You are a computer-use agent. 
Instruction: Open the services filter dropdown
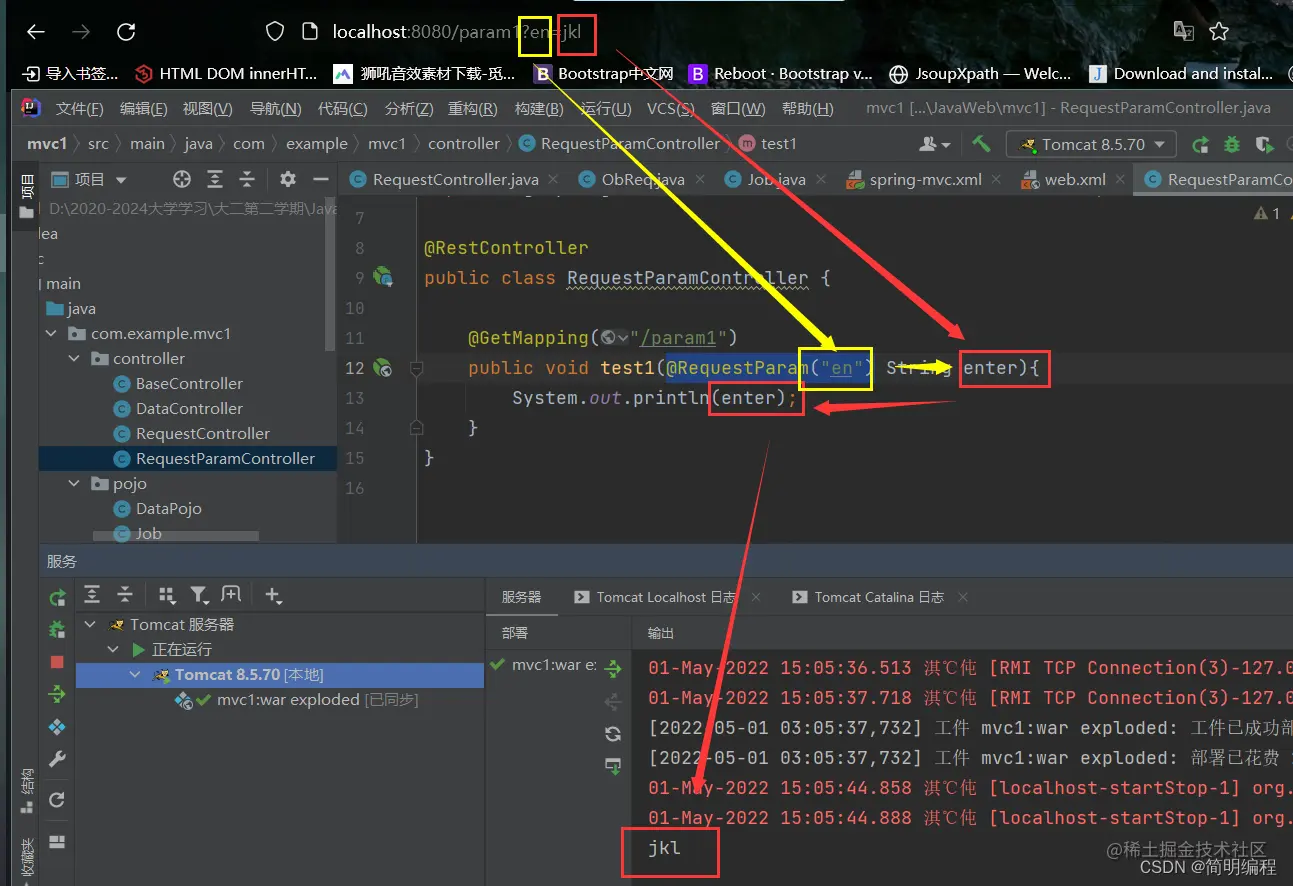[x=200, y=595]
